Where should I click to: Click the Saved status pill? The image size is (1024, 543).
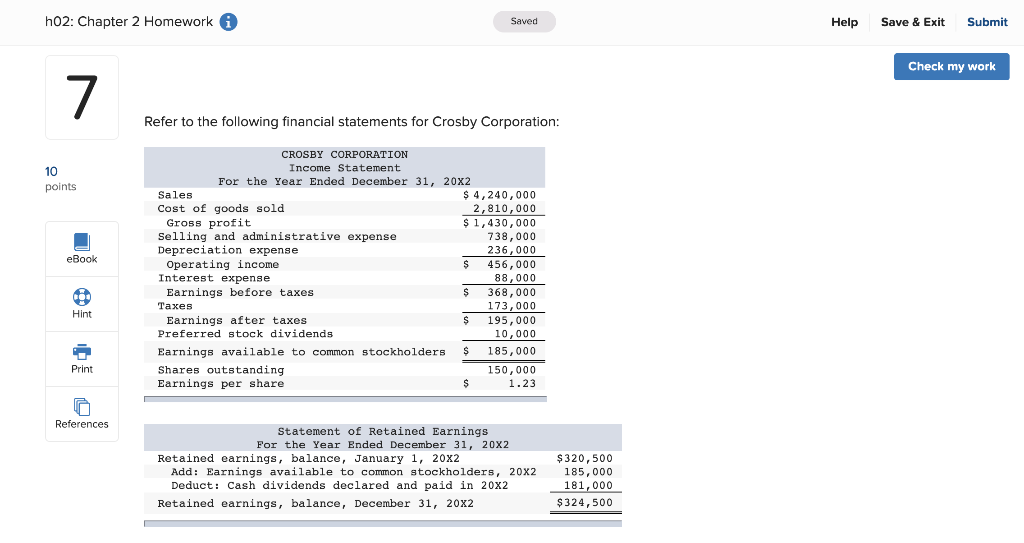tap(524, 22)
